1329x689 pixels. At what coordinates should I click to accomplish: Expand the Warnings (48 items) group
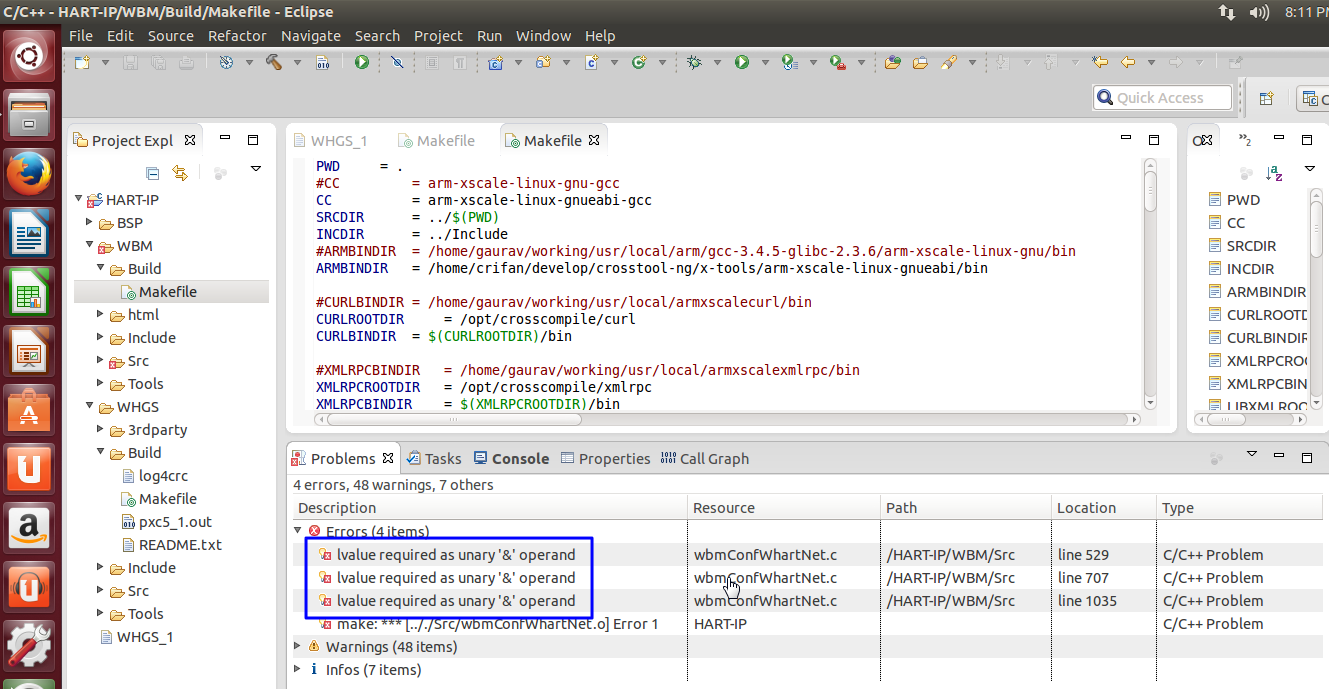298,647
